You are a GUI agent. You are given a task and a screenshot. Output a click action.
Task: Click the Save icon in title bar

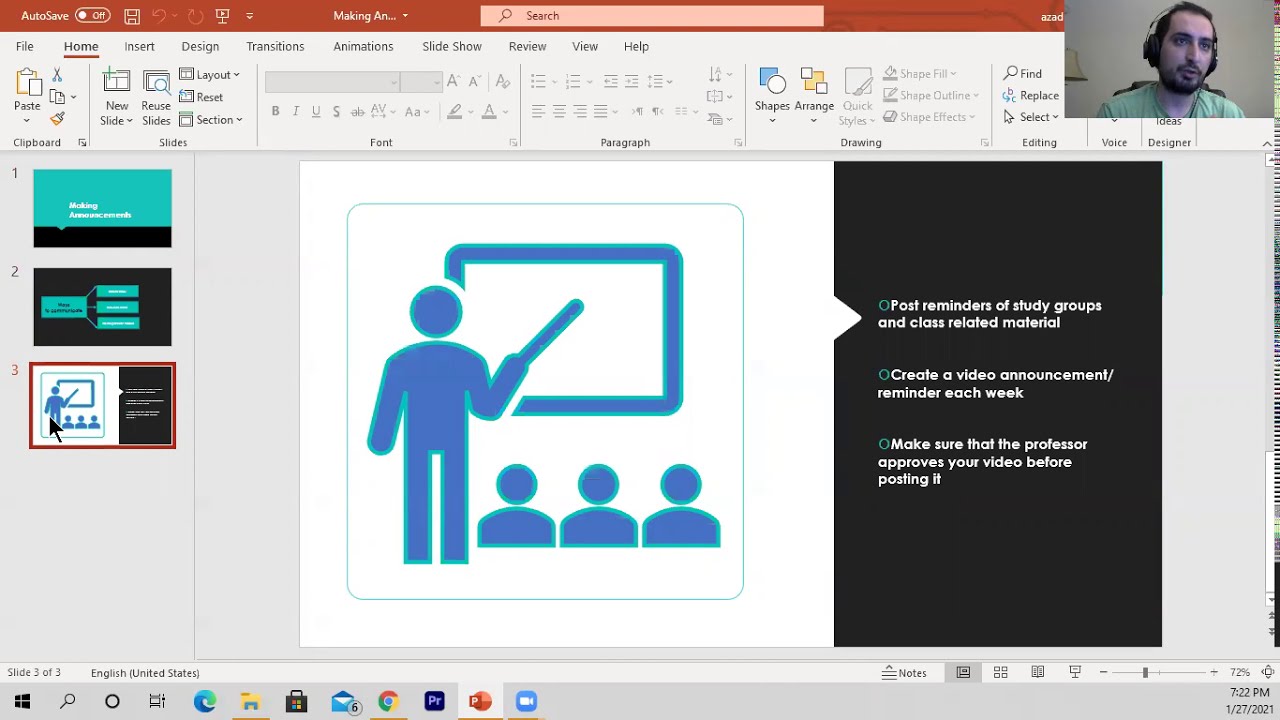tap(132, 15)
